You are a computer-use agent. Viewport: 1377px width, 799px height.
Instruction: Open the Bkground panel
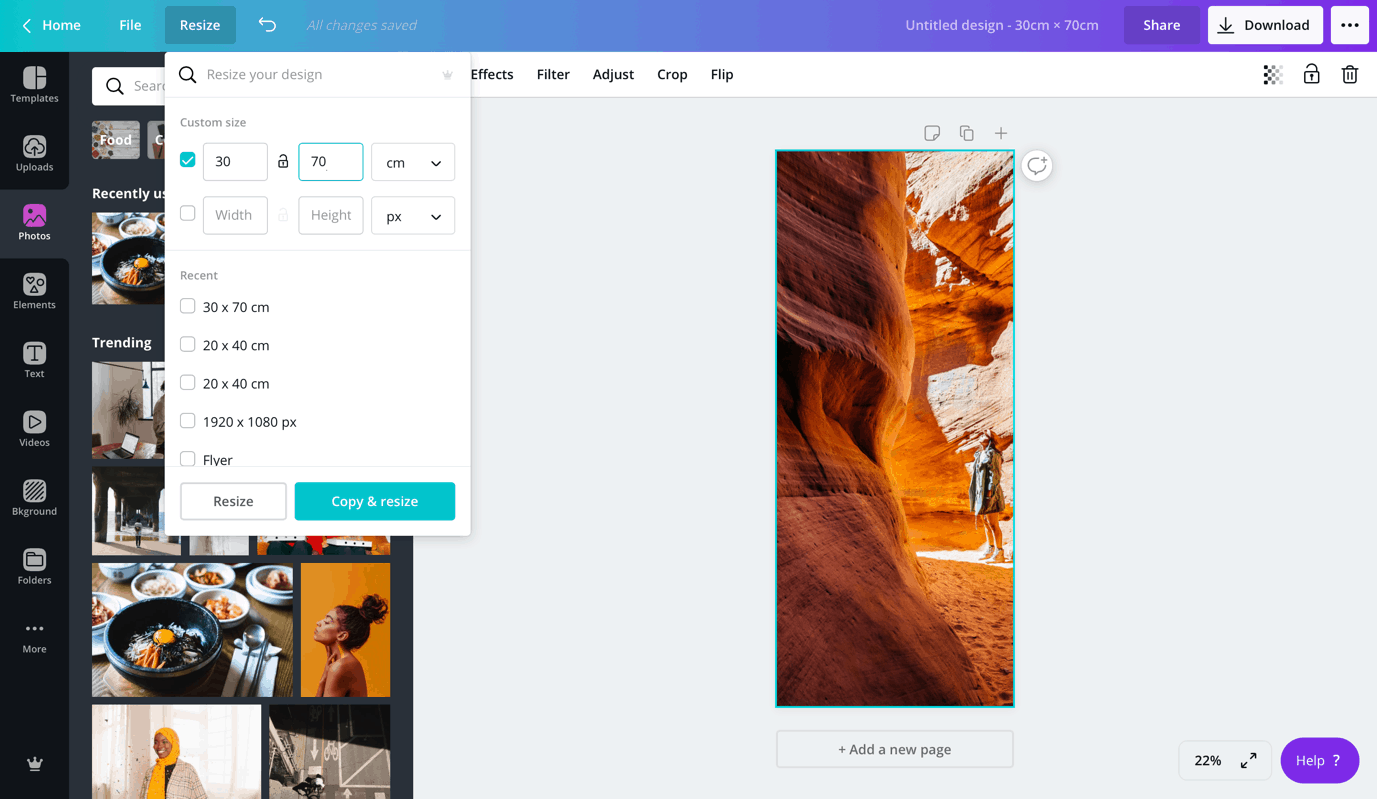34,496
